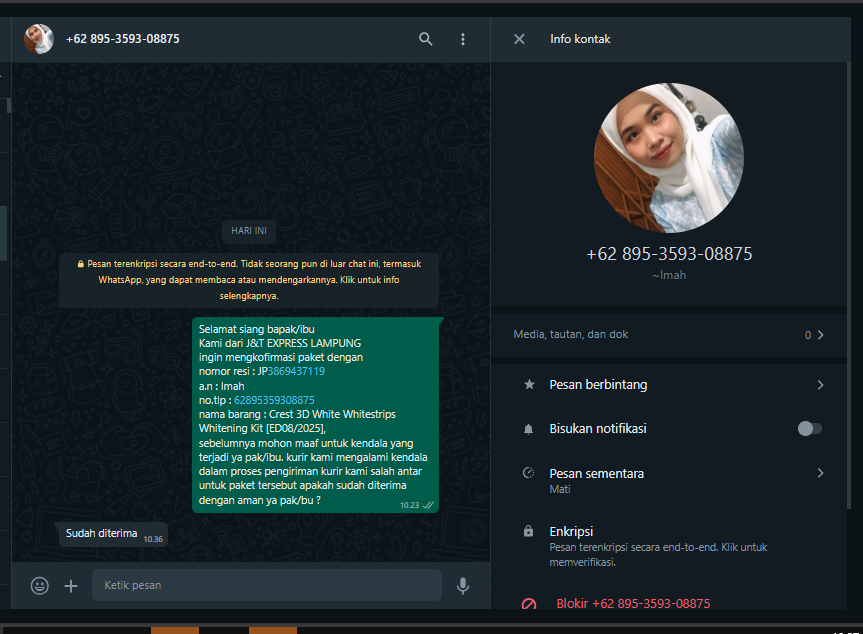Image resolution: width=863 pixels, height=634 pixels.
Task: Open Enkripsi verification entry
Action: (669, 545)
